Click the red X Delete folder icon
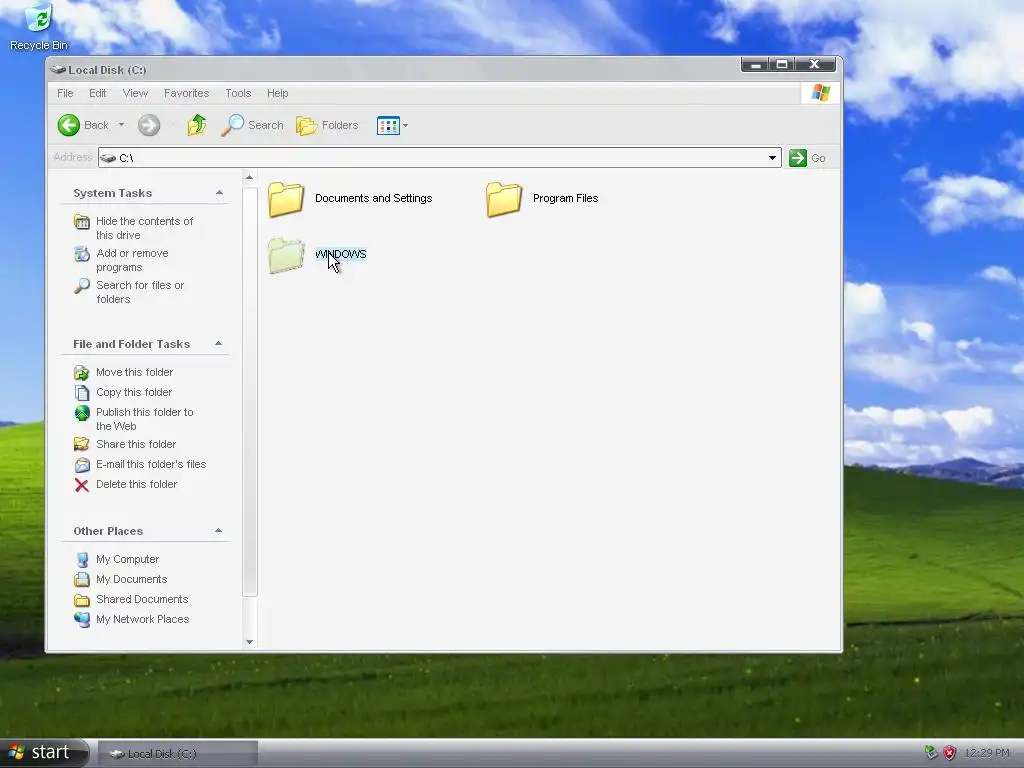 (x=82, y=485)
